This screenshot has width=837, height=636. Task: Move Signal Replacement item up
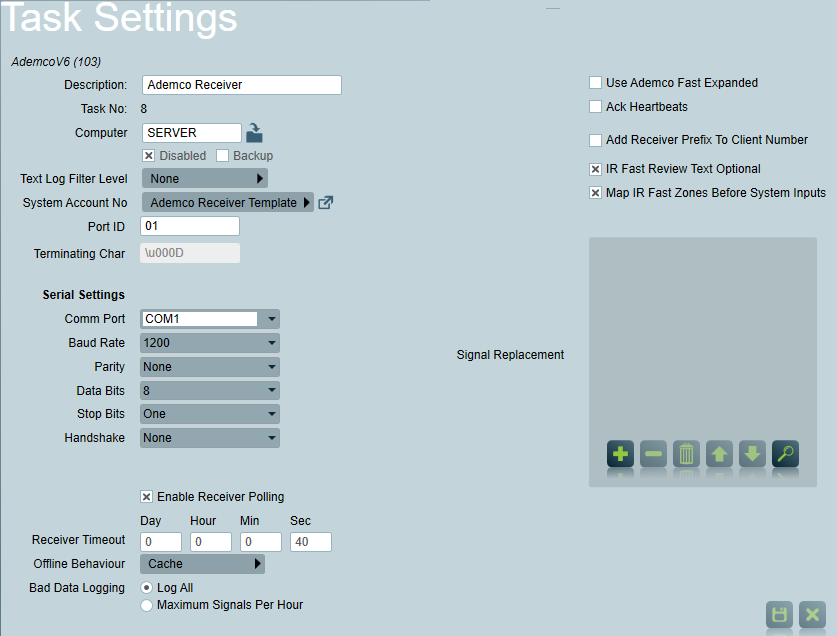[x=720, y=454]
